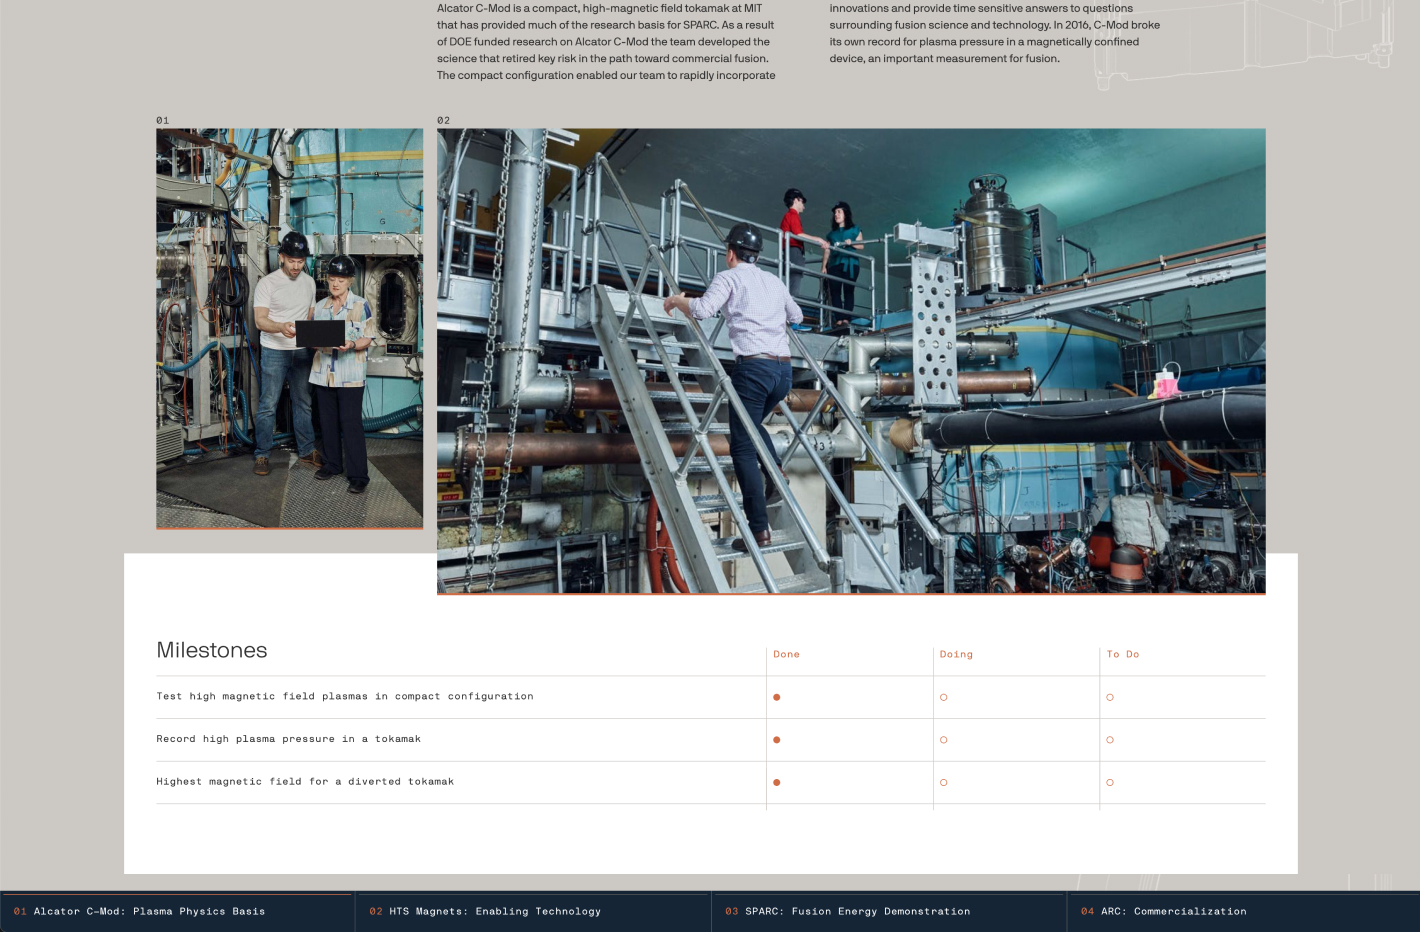Click the Done column header
The height and width of the screenshot is (932, 1420).
coord(786,654)
